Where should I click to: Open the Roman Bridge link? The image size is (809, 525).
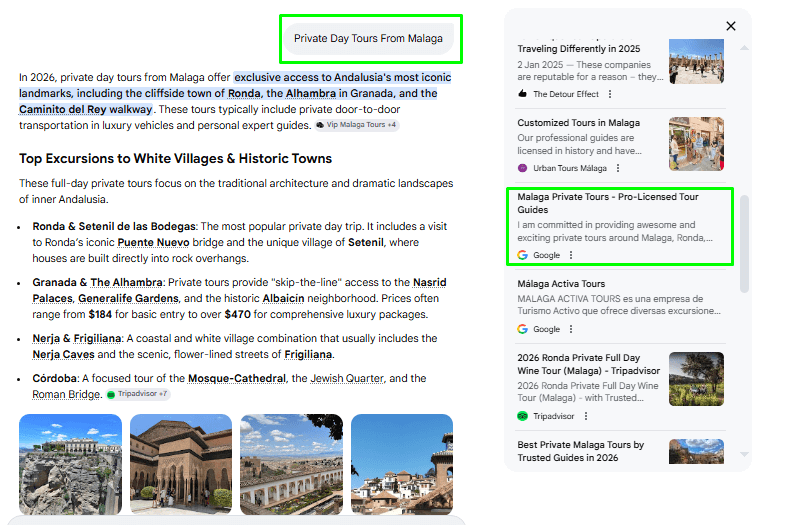tap(67, 395)
